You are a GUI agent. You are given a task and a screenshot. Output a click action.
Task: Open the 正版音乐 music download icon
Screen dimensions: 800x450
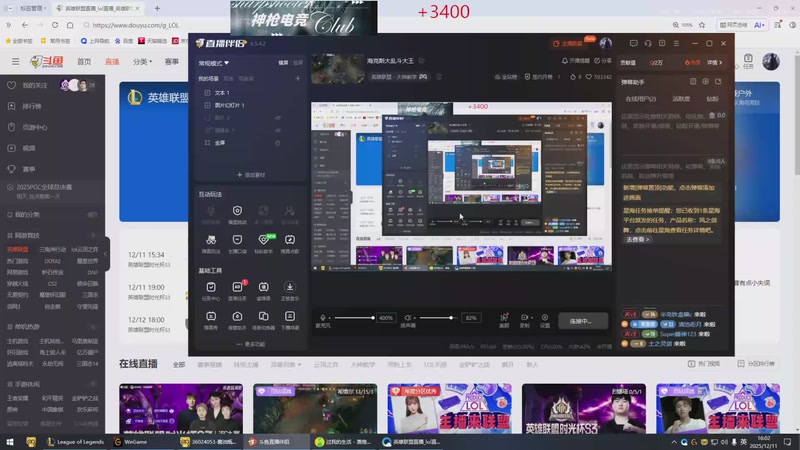coord(290,287)
